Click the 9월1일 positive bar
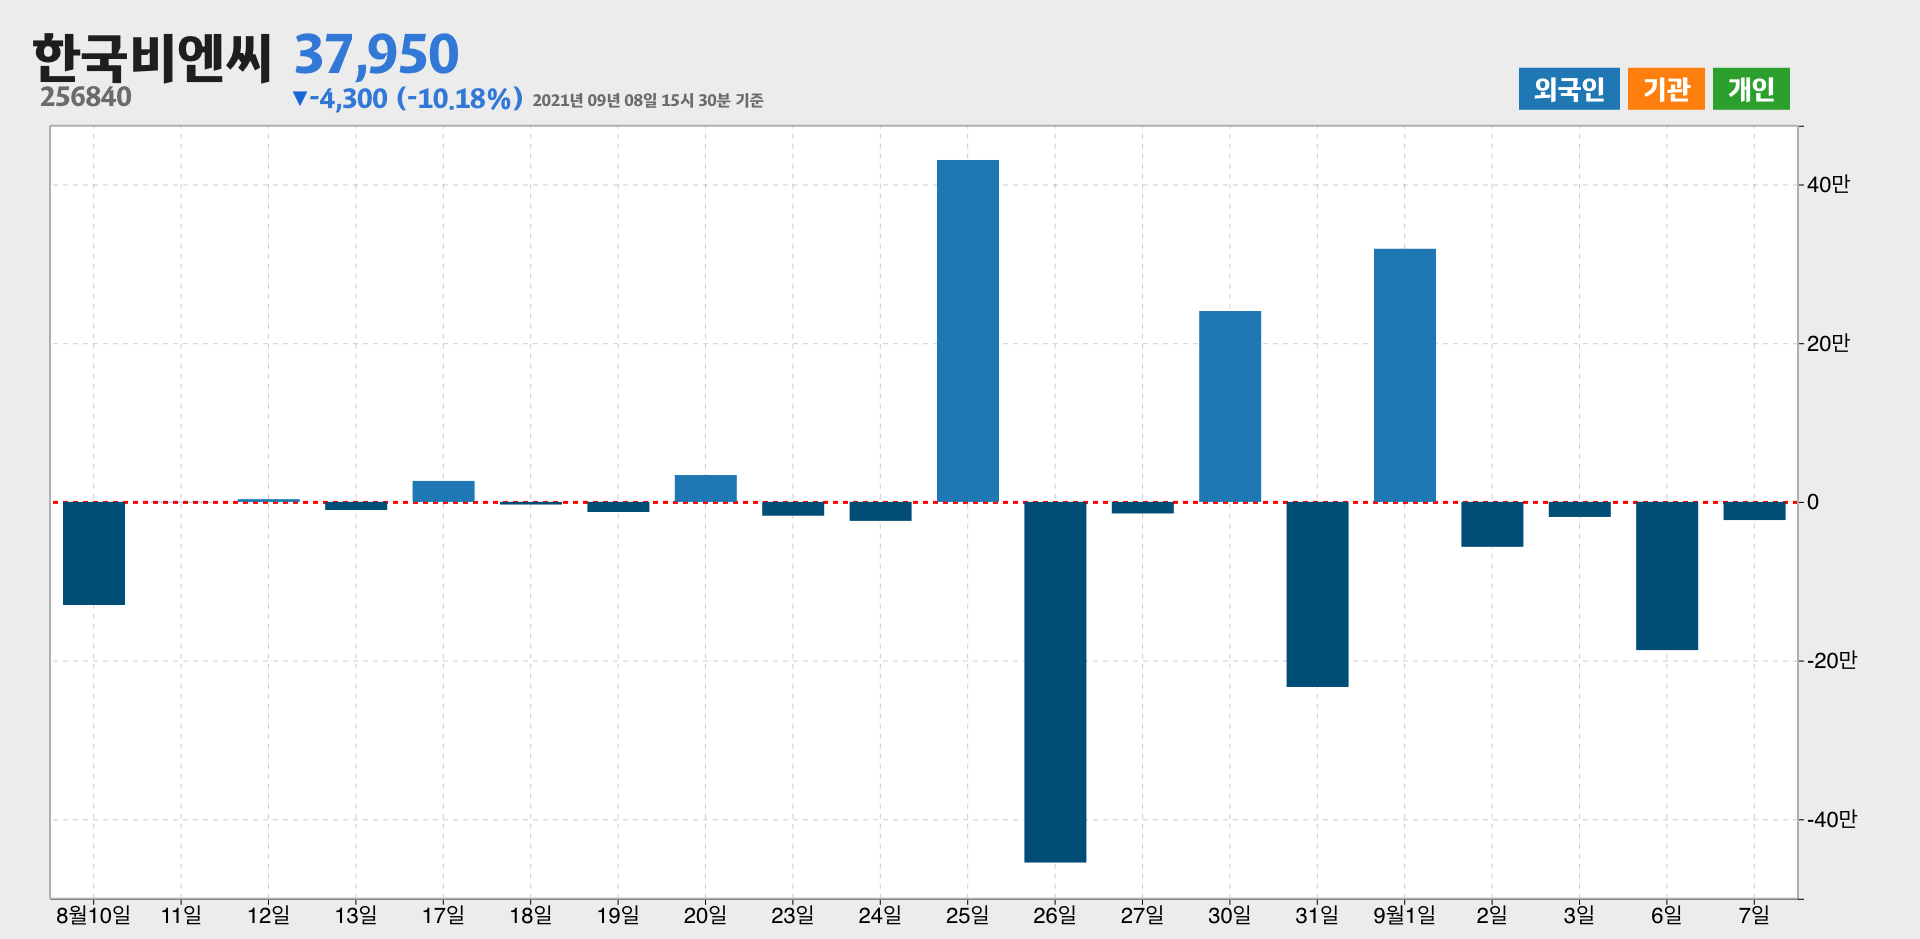Image resolution: width=1920 pixels, height=939 pixels. coord(1405,375)
